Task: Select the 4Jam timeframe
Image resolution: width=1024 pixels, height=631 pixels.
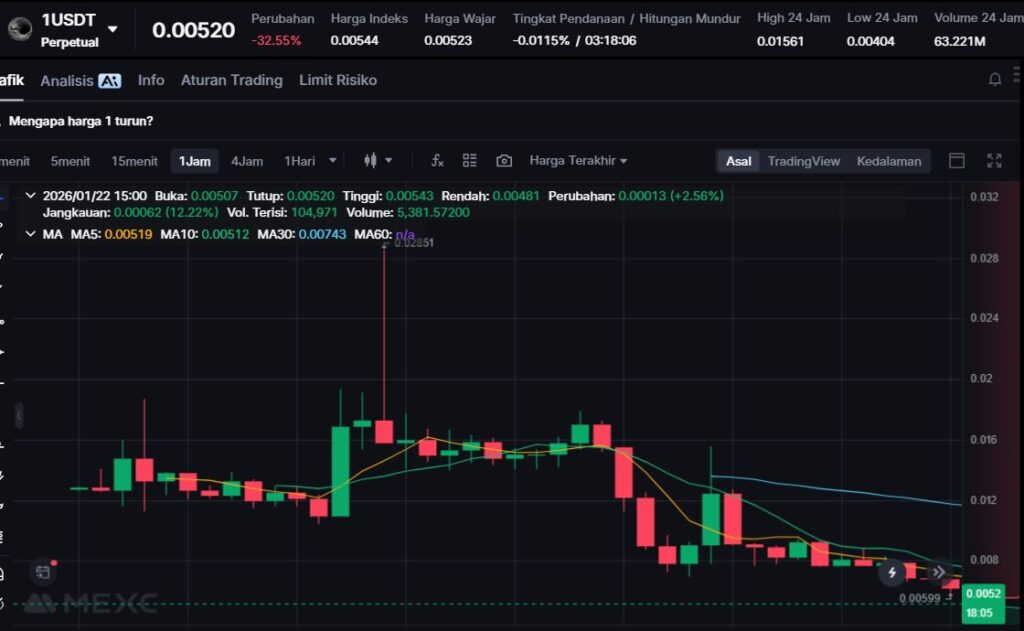Action: click(247, 161)
